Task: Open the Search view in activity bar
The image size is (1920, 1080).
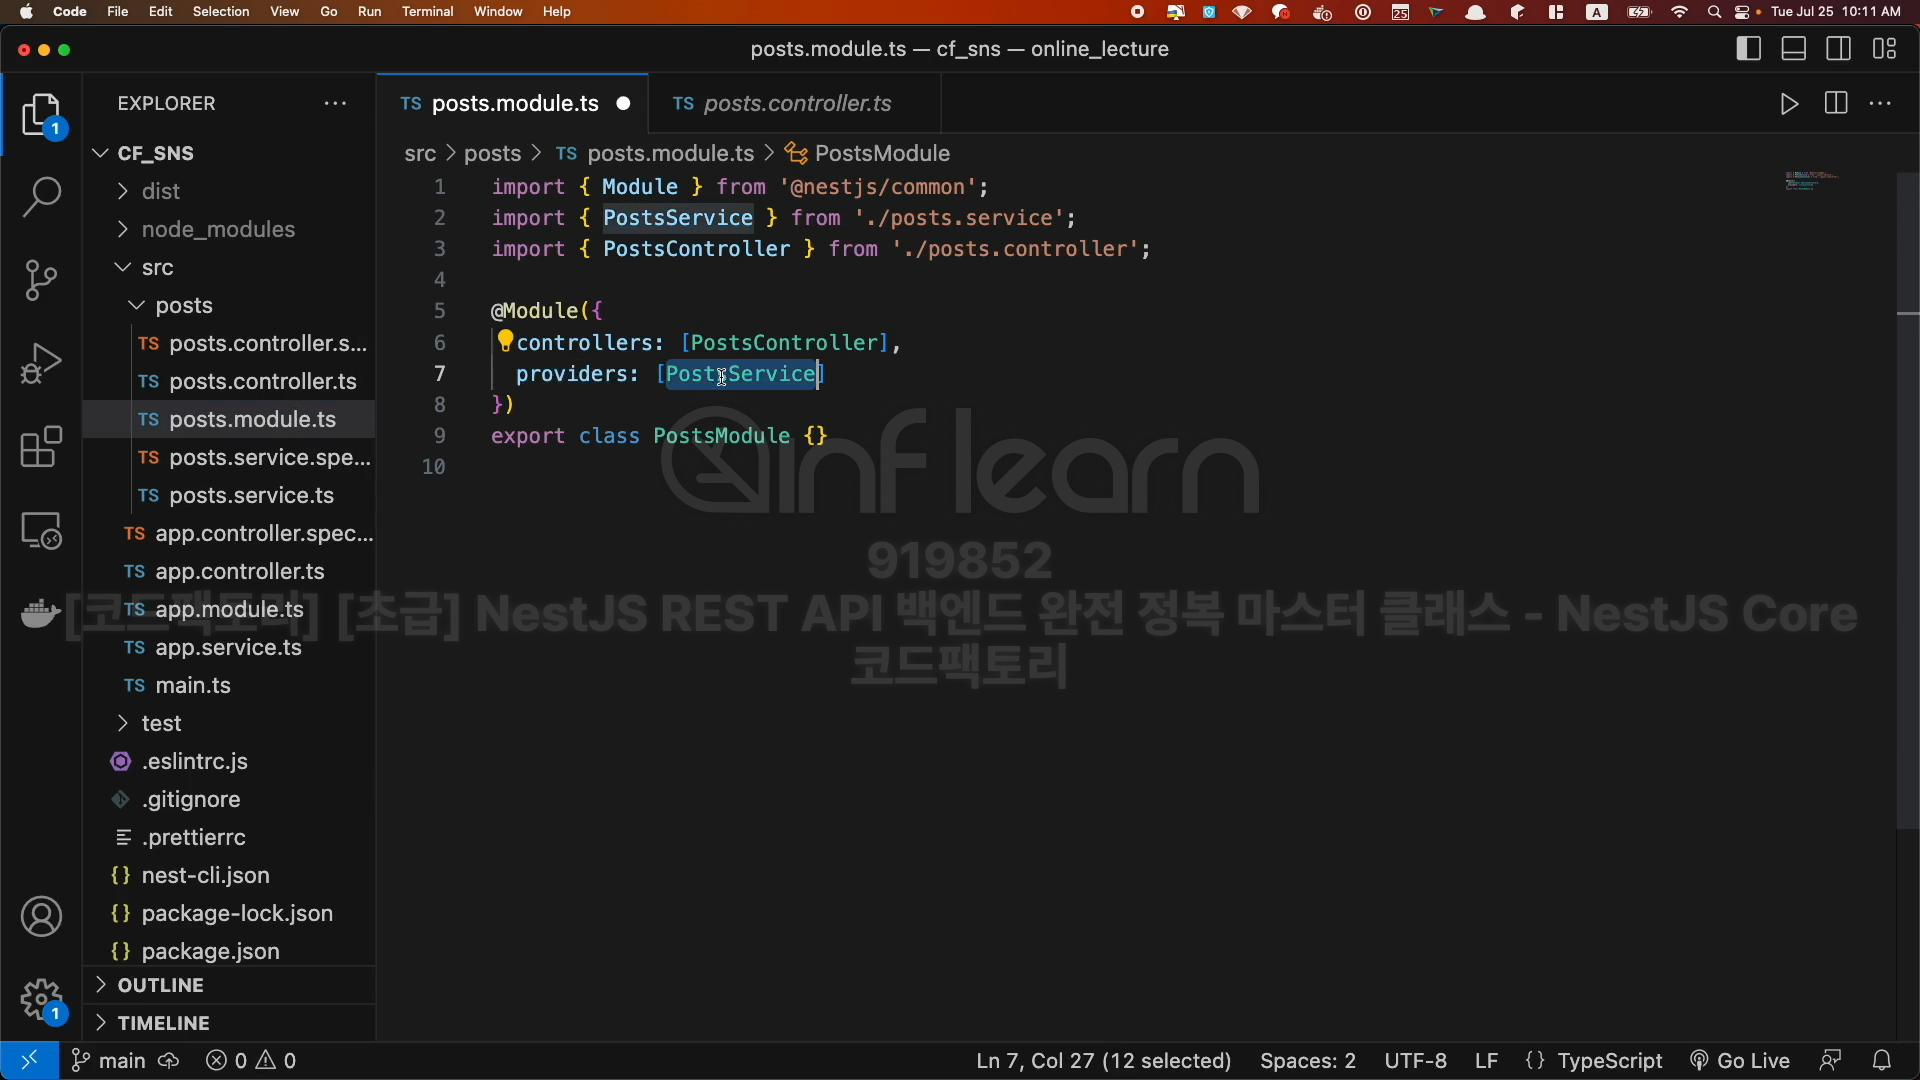Action: (x=41, y=197)
